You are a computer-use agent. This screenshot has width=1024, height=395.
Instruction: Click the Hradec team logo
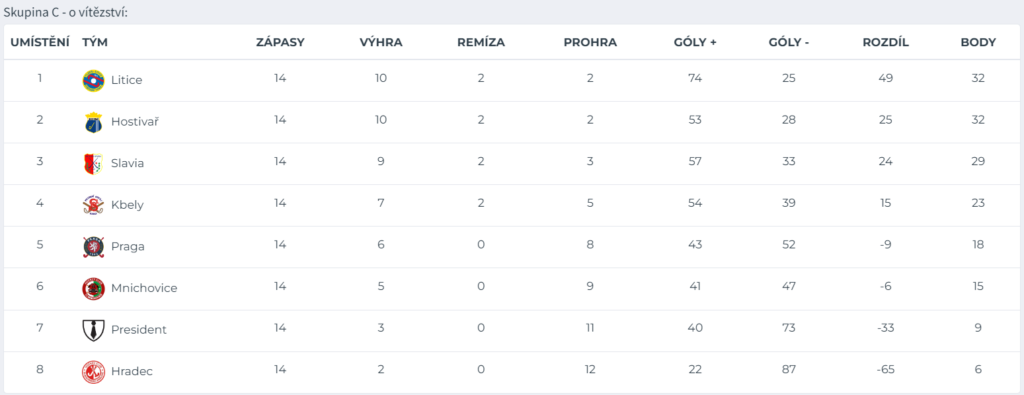(x=93, y=372)
